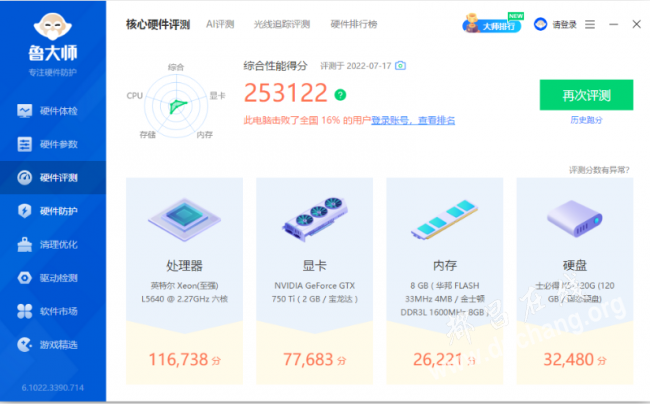Click the 内存 card title
This screenshot has height=404, width=650.
(445, 266)
